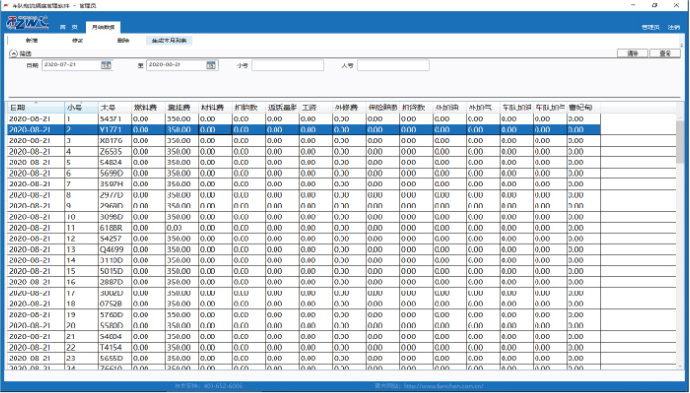This screenshot has width=690, height=393.
Task: Select the row with plate T4154
Action: (304, 348)
